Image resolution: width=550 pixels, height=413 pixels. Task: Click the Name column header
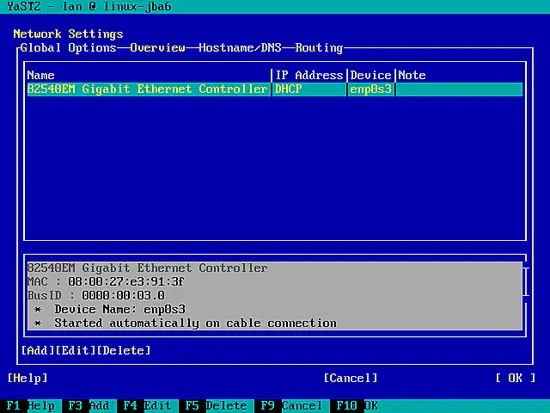tap(41, 75)
